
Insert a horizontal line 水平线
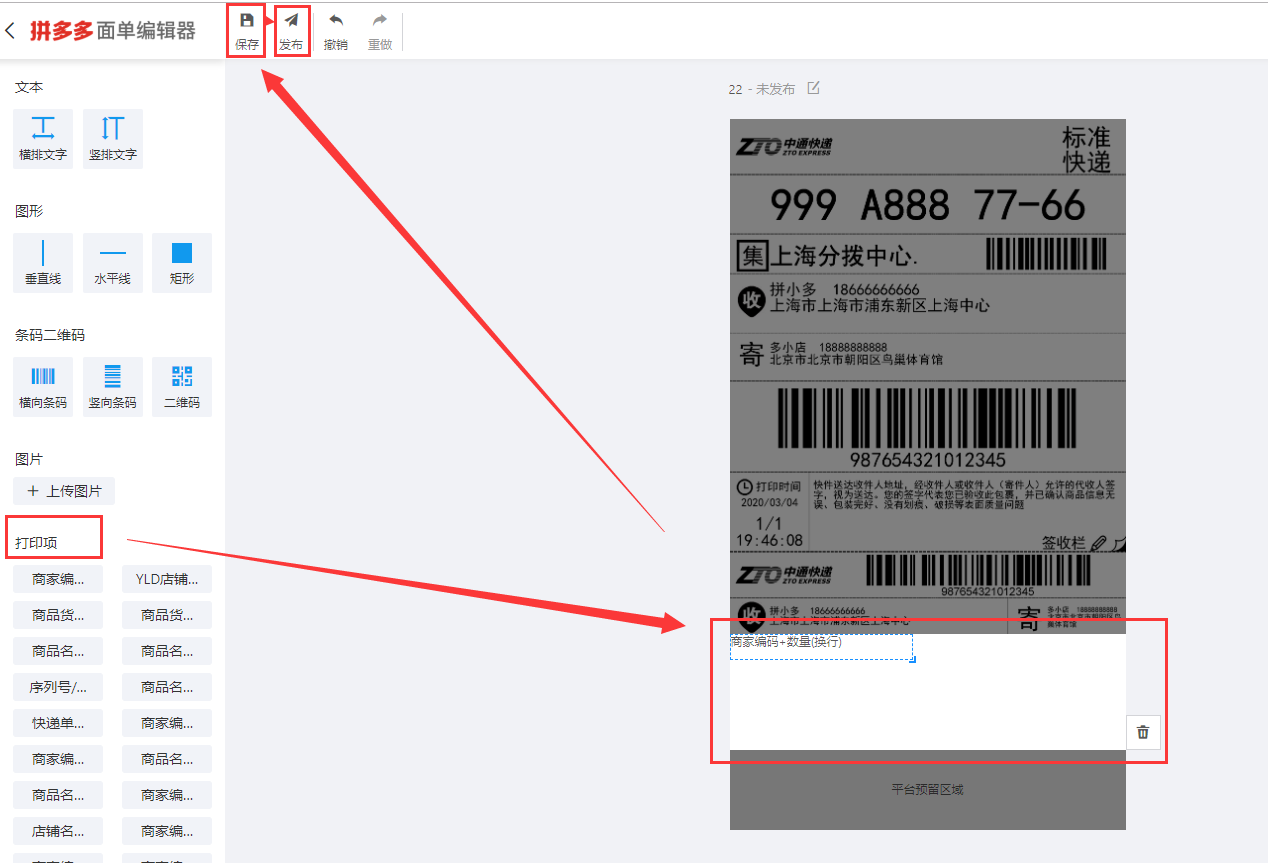point(113,263)
